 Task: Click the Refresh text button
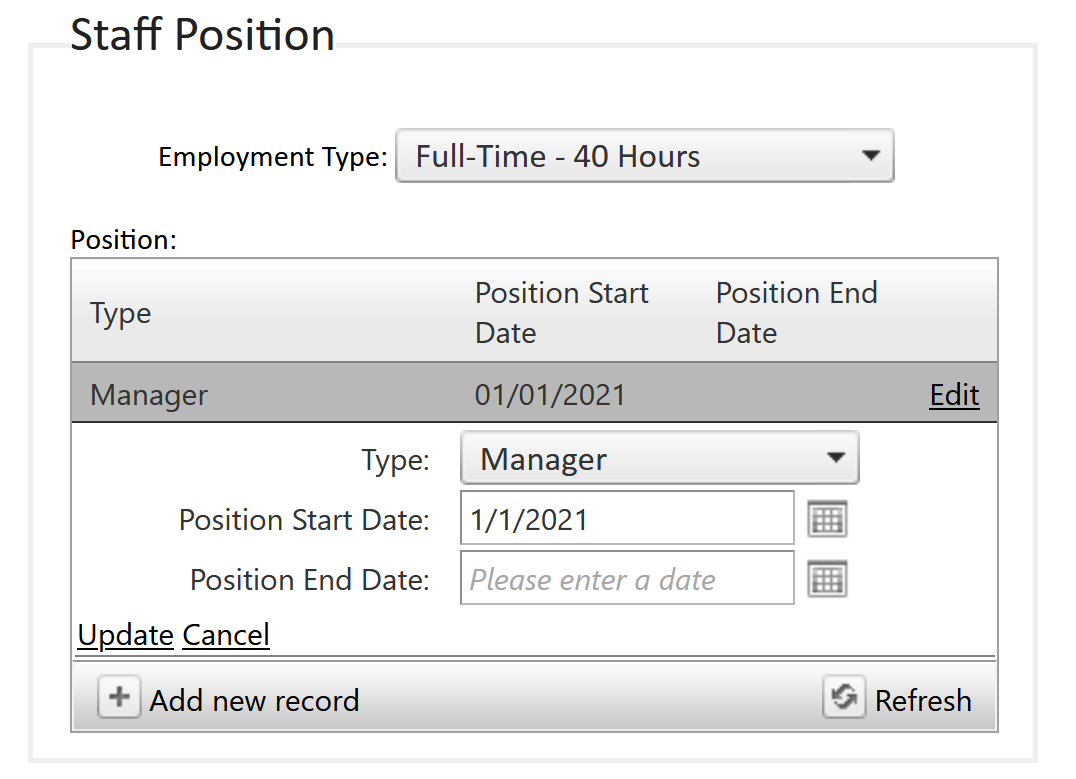click(x=923, y=701)
